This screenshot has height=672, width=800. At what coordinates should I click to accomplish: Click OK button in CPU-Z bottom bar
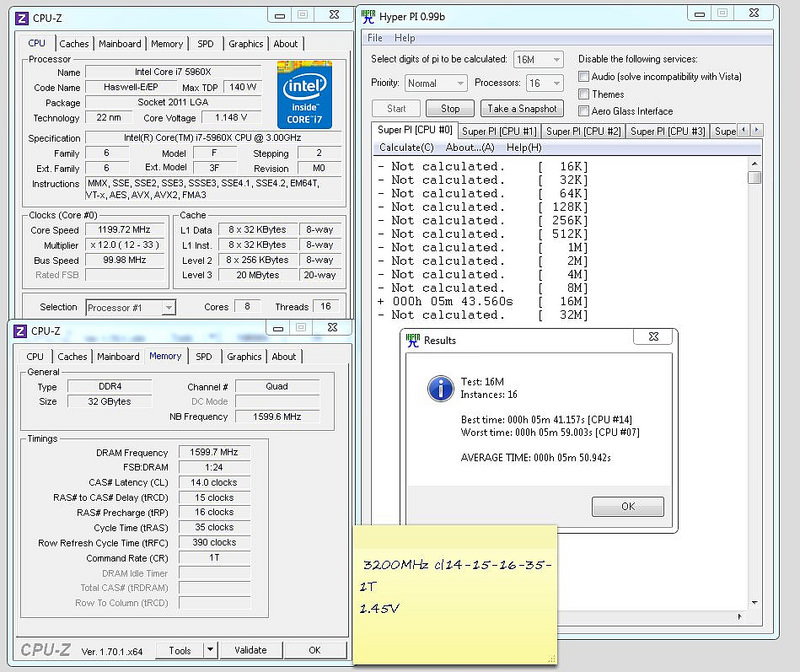(315, 650)
